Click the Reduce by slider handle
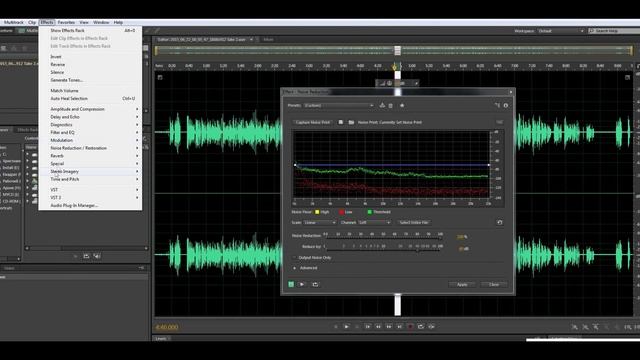Viewport: 640px width, 360px height. (x=417, y=250)
